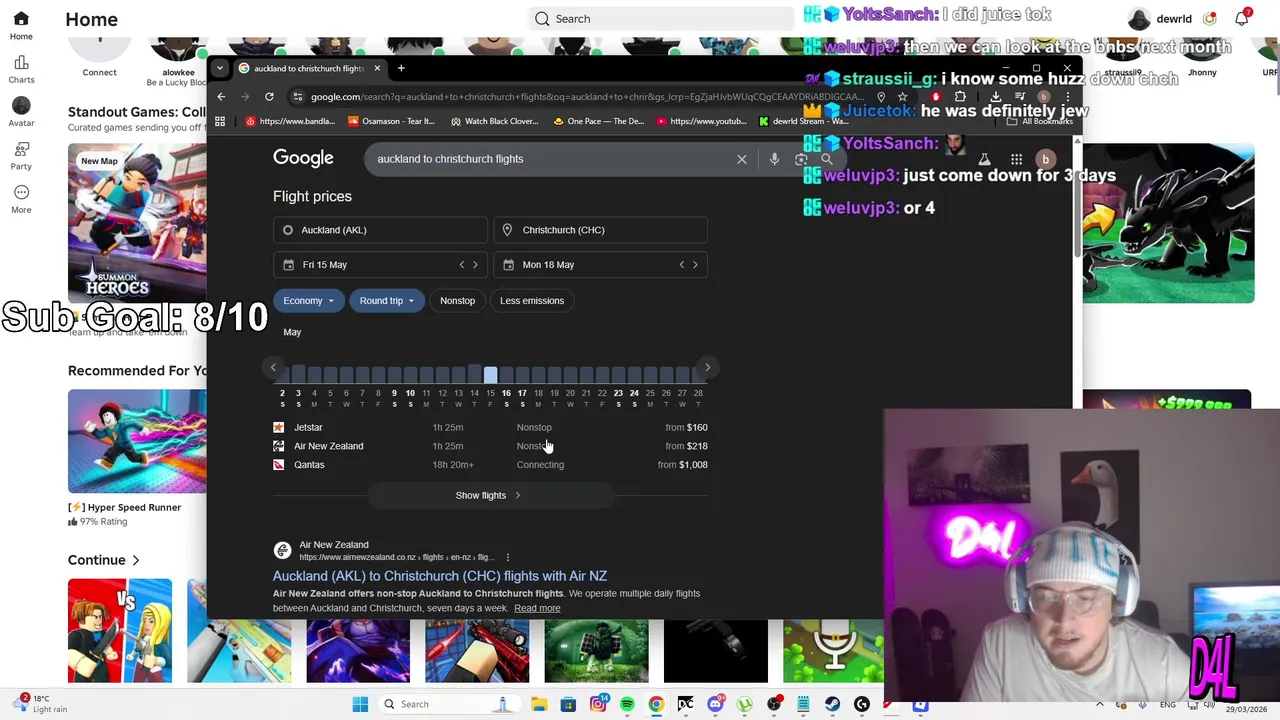The height and width of the screenshot is (720, 1280).
Task: Move departure date to previous day
Action: click(x=462, y=265)
